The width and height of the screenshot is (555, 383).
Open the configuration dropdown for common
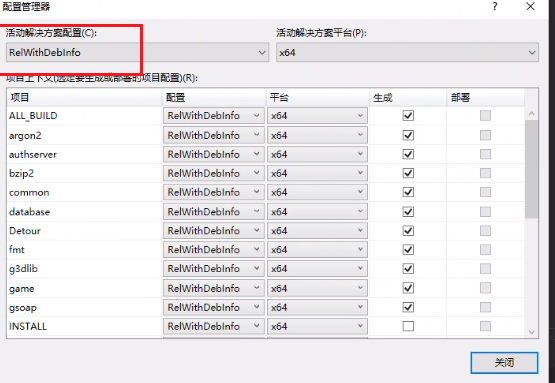[x=214, y=192]
